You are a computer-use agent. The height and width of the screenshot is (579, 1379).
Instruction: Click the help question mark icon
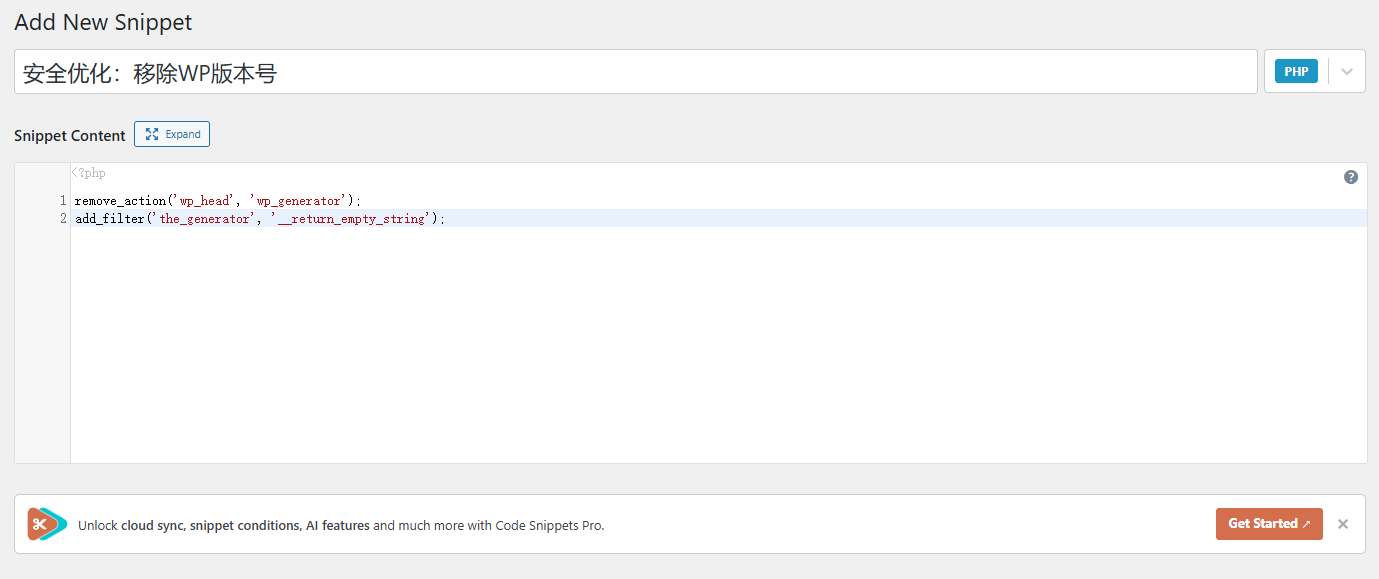pyautogui.click(x=1351, y=177)
